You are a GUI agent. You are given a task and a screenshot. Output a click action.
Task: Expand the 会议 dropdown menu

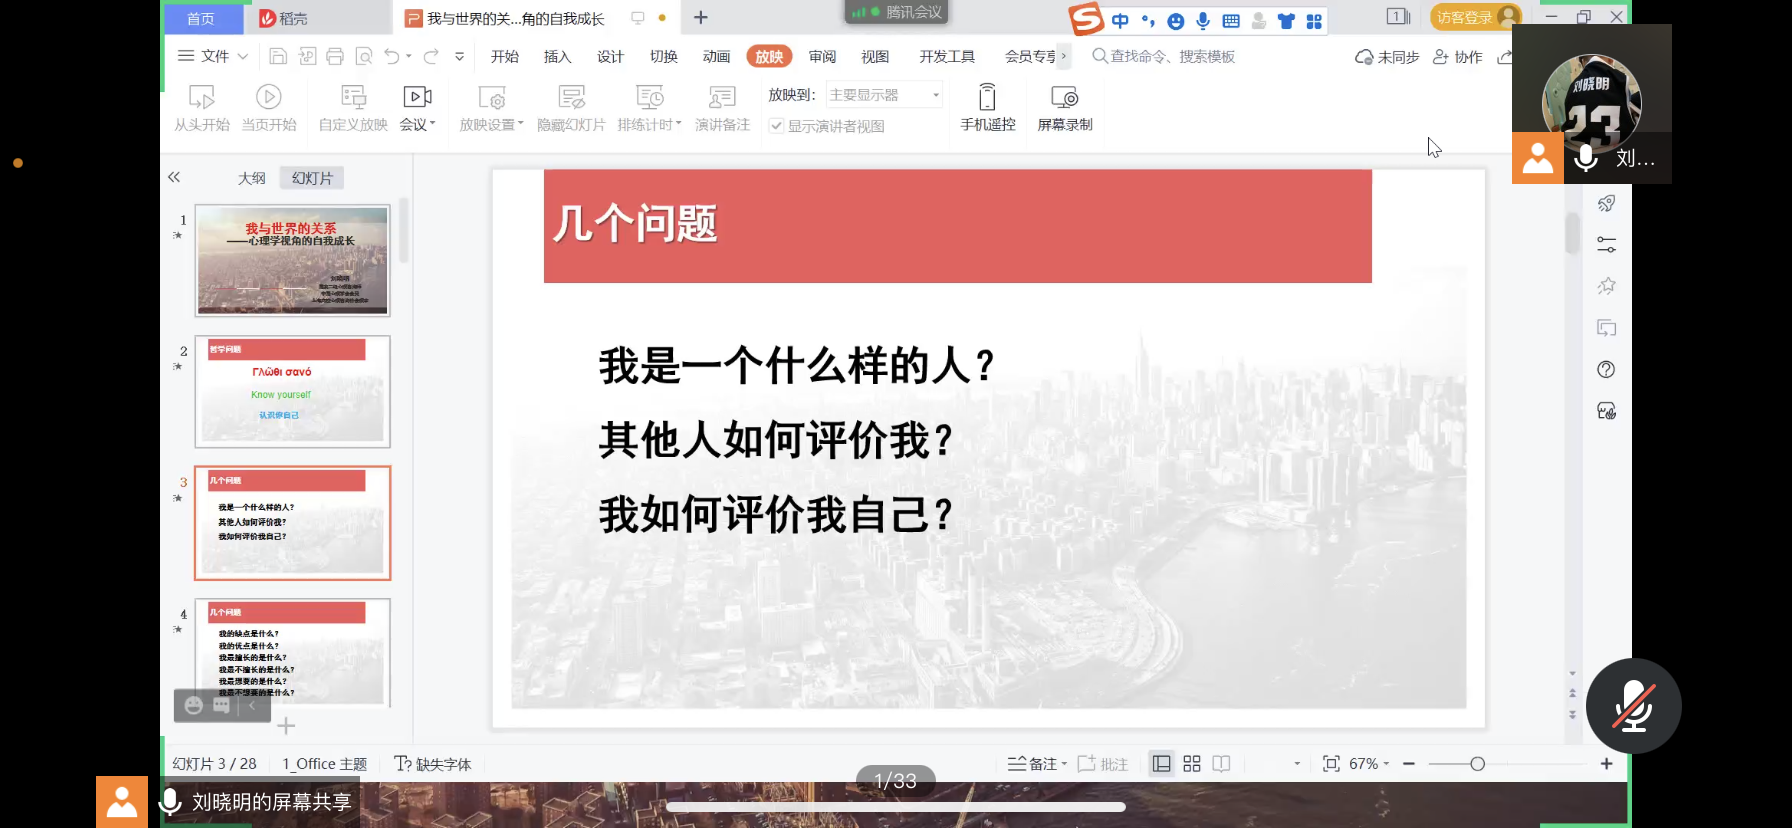pos(417,125)
